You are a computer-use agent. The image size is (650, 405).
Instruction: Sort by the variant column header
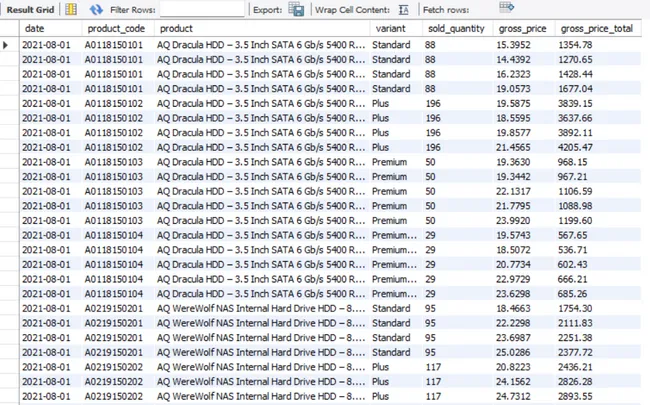tap(390, 29)
